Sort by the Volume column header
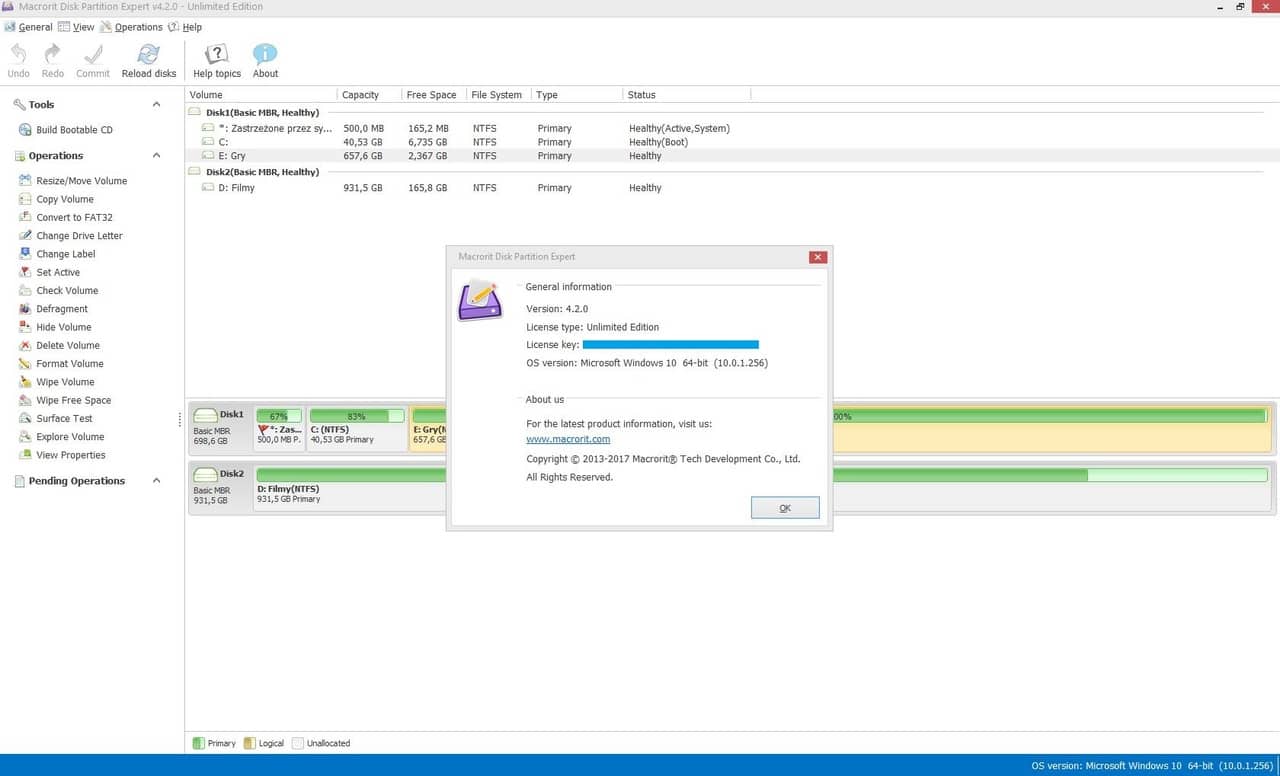This screenshot has height=776, width=1280. pos(261,95)
